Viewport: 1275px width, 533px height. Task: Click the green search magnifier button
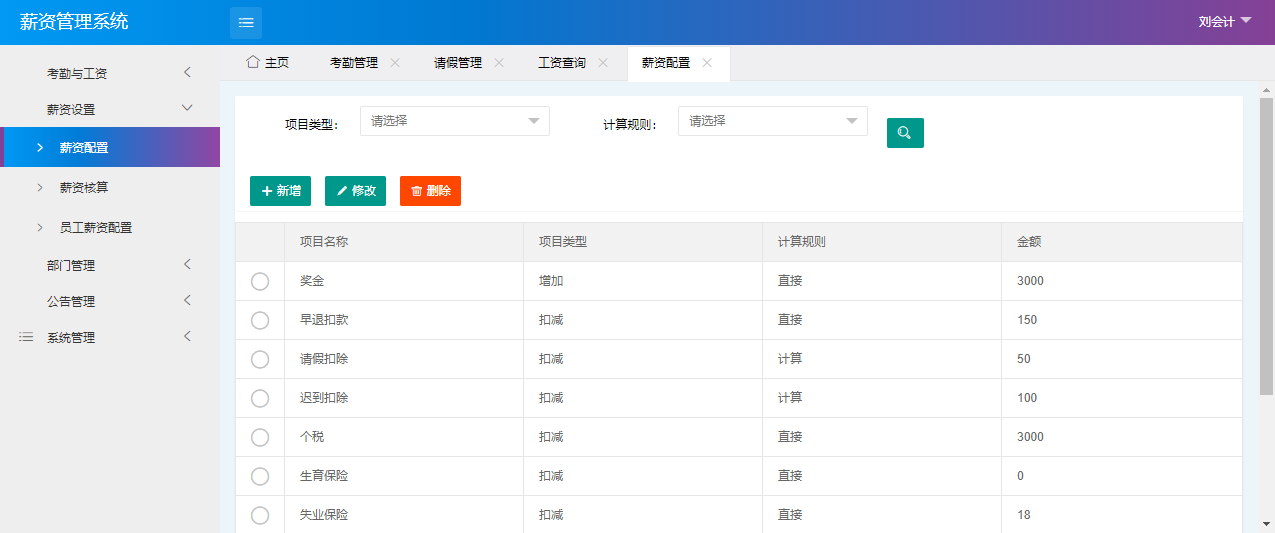point(905,133)
